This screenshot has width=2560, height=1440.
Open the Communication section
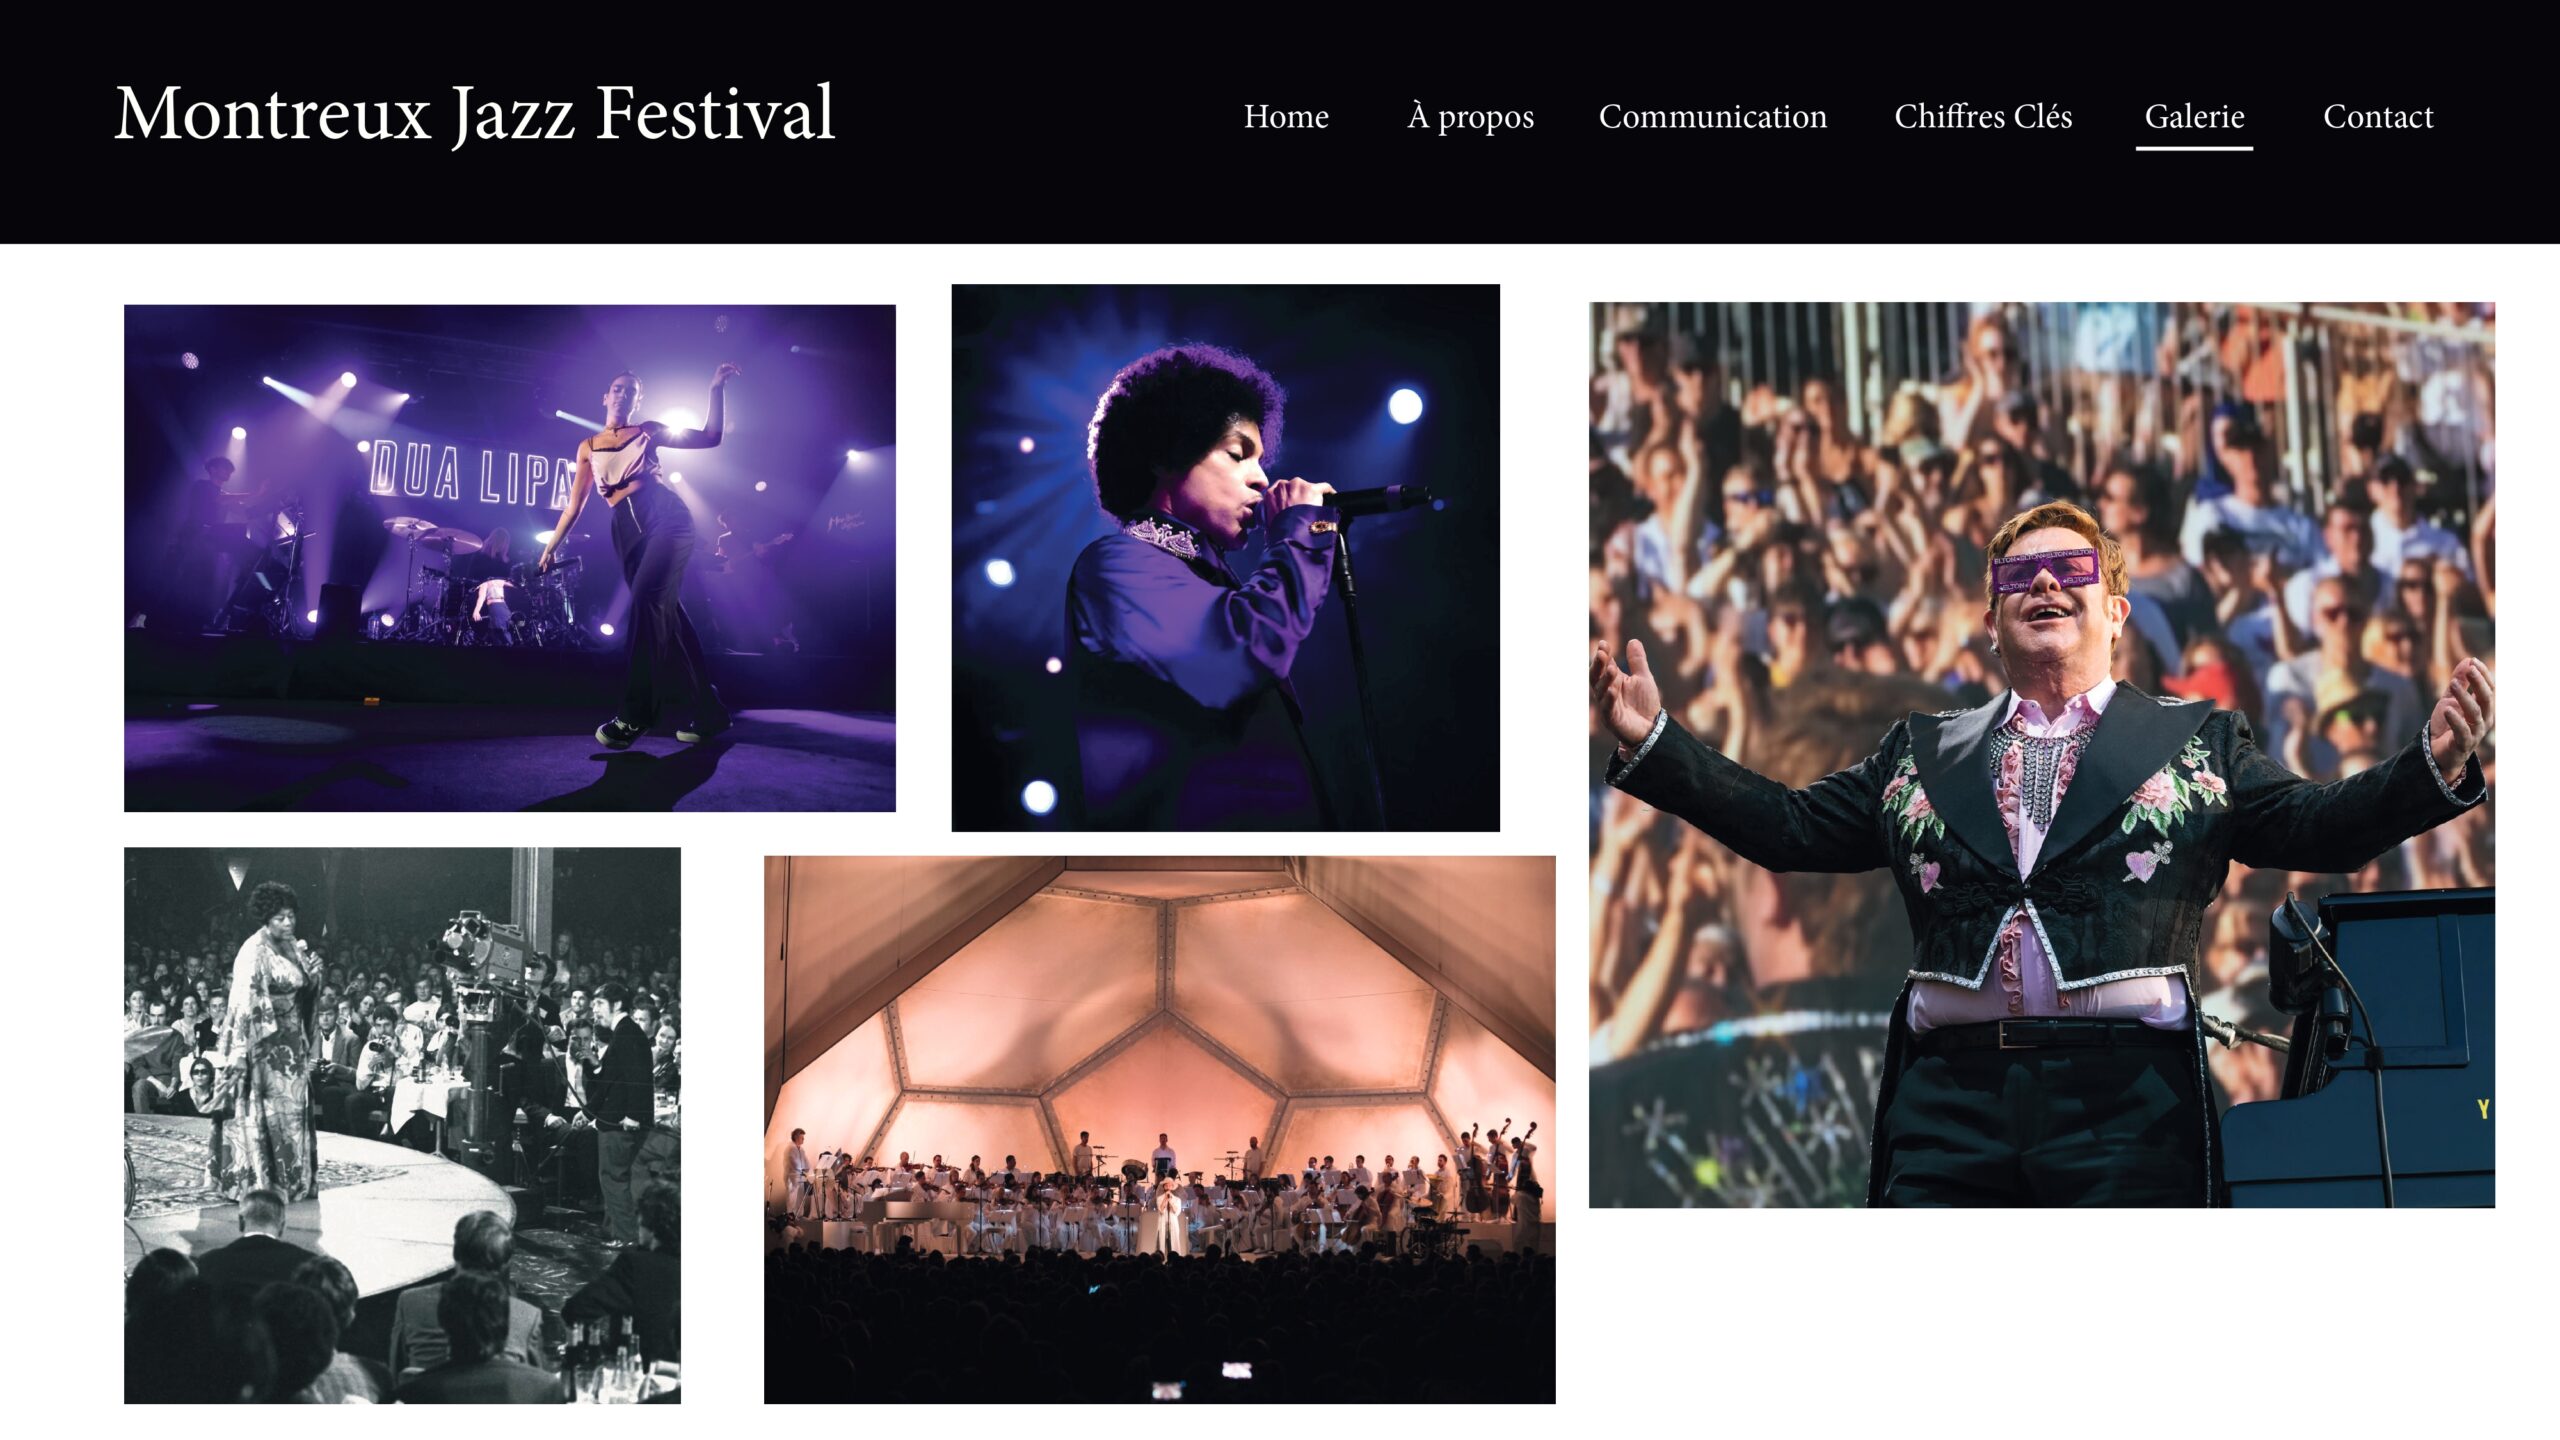coord(1712,116)
